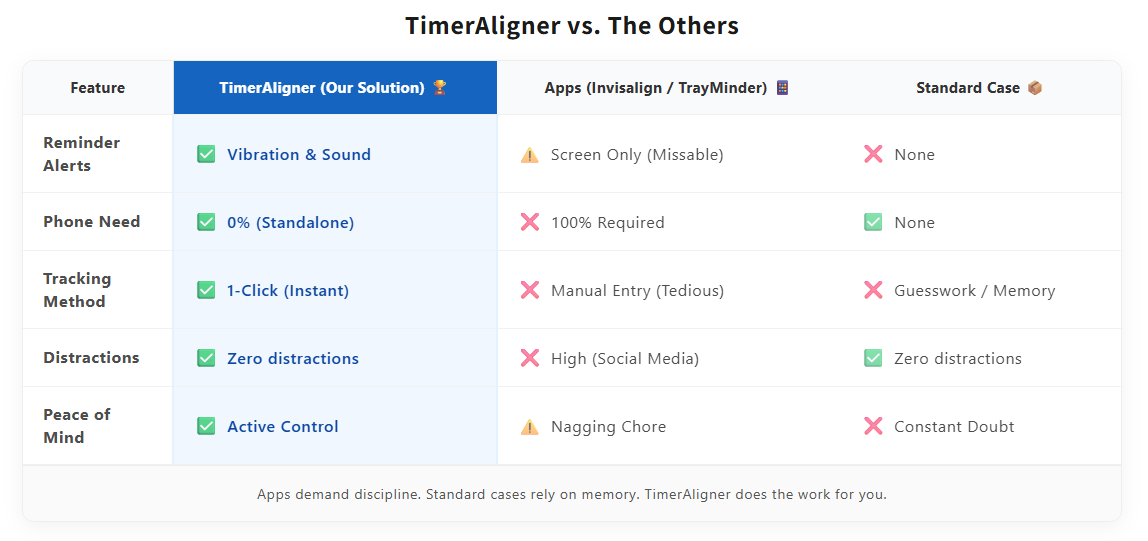Click red X beside Guesswork / Memory
The width and height of the screenshot is (1148, 541).
tap(873, 290)
